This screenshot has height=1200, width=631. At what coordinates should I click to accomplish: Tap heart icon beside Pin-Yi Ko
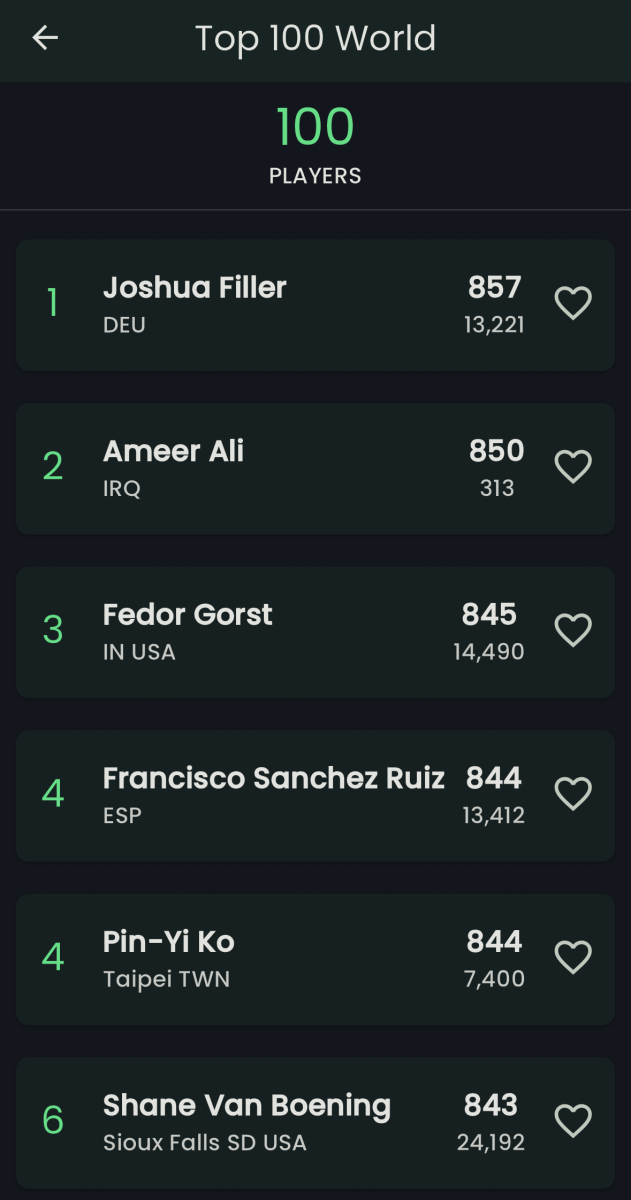tap(573, 958)
